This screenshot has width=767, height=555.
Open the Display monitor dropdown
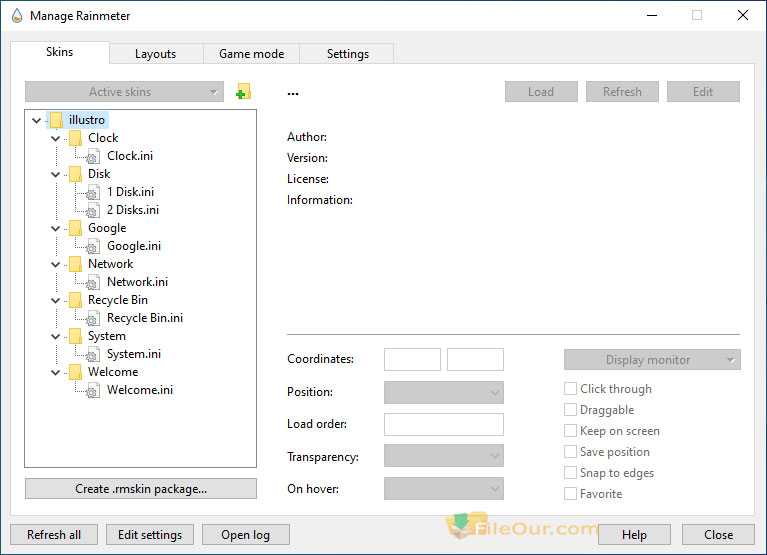pyautogui.click(x=652, y=360)
